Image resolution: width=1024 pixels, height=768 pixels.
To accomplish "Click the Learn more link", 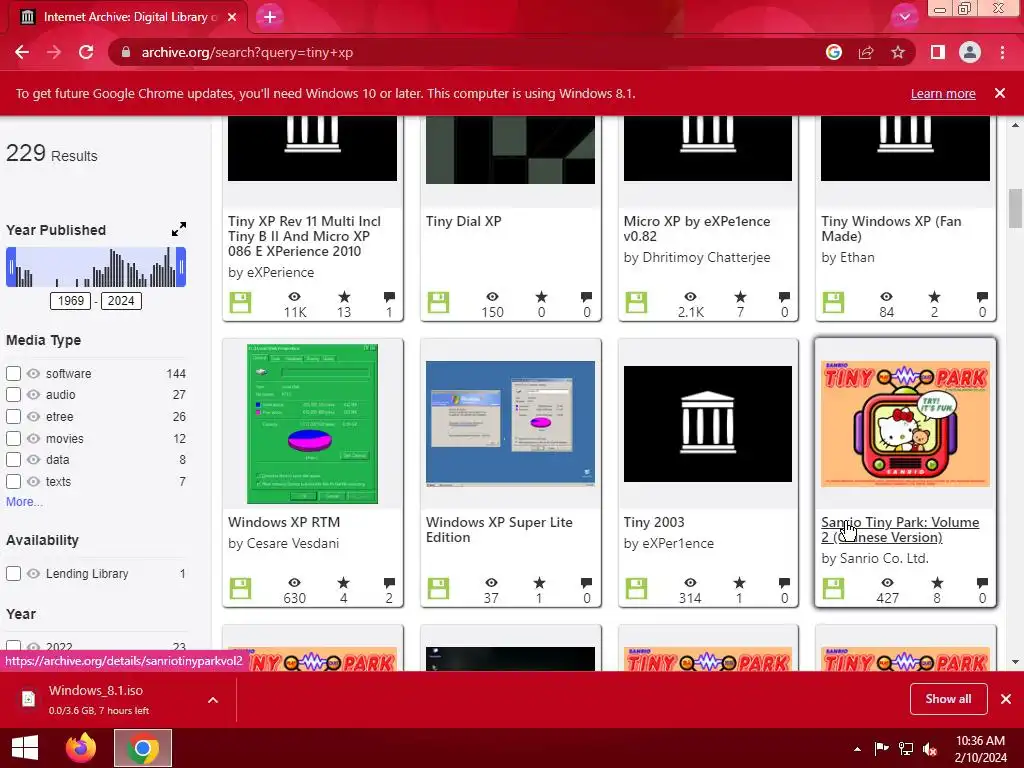I will click(x=943, y=93).
